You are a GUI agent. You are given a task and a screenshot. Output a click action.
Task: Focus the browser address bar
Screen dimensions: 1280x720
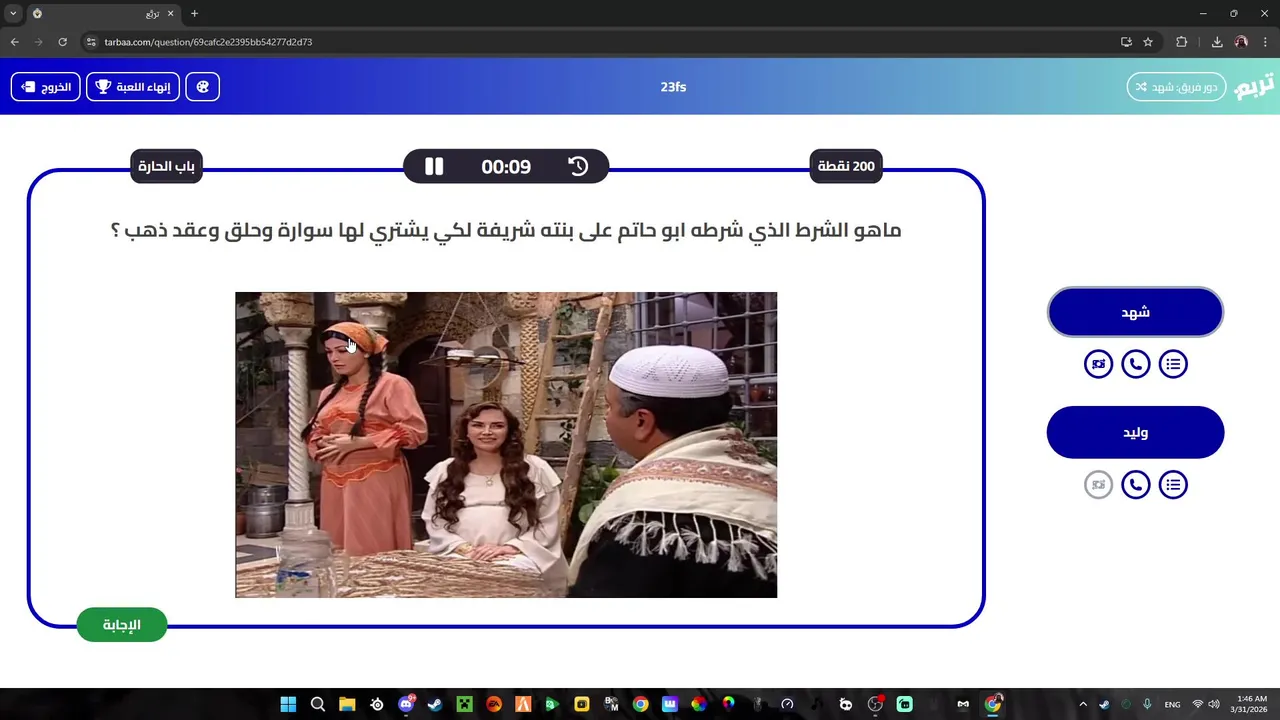600,42
